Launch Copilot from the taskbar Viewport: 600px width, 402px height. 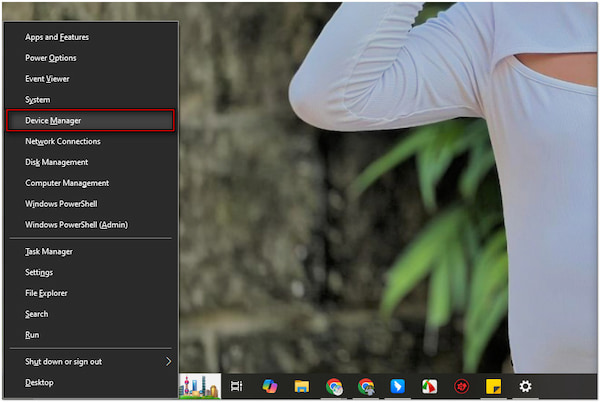click(269, 386)
